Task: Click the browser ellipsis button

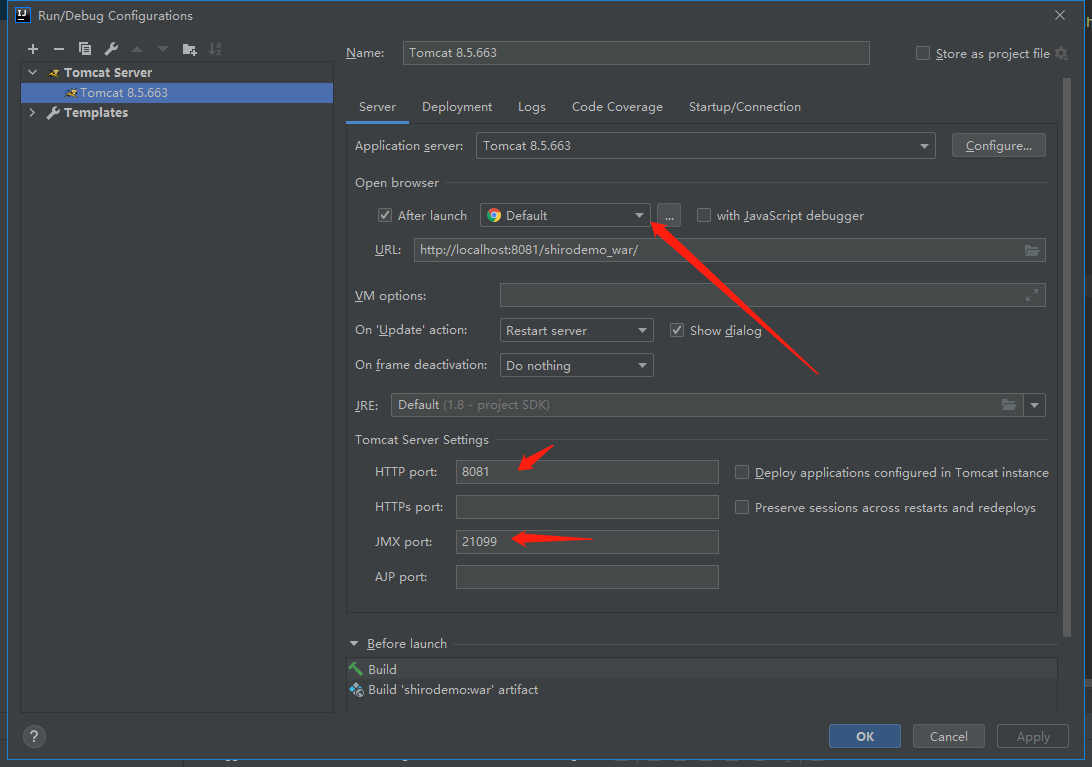Action: click(669, 215)
